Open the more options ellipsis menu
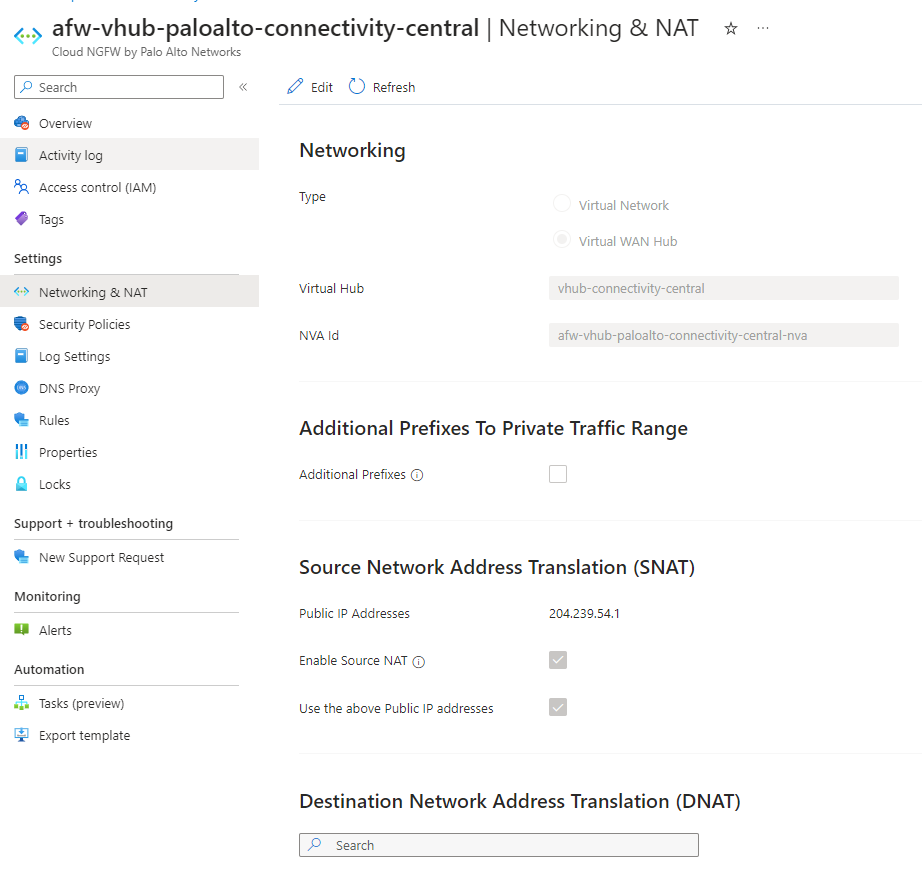Viewport: 922px width, 879px height. tap(764, 29)
